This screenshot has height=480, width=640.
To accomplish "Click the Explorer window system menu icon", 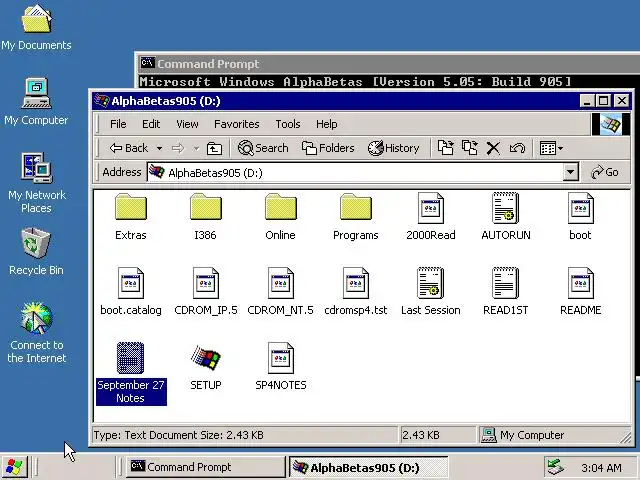I will [102, 101].
